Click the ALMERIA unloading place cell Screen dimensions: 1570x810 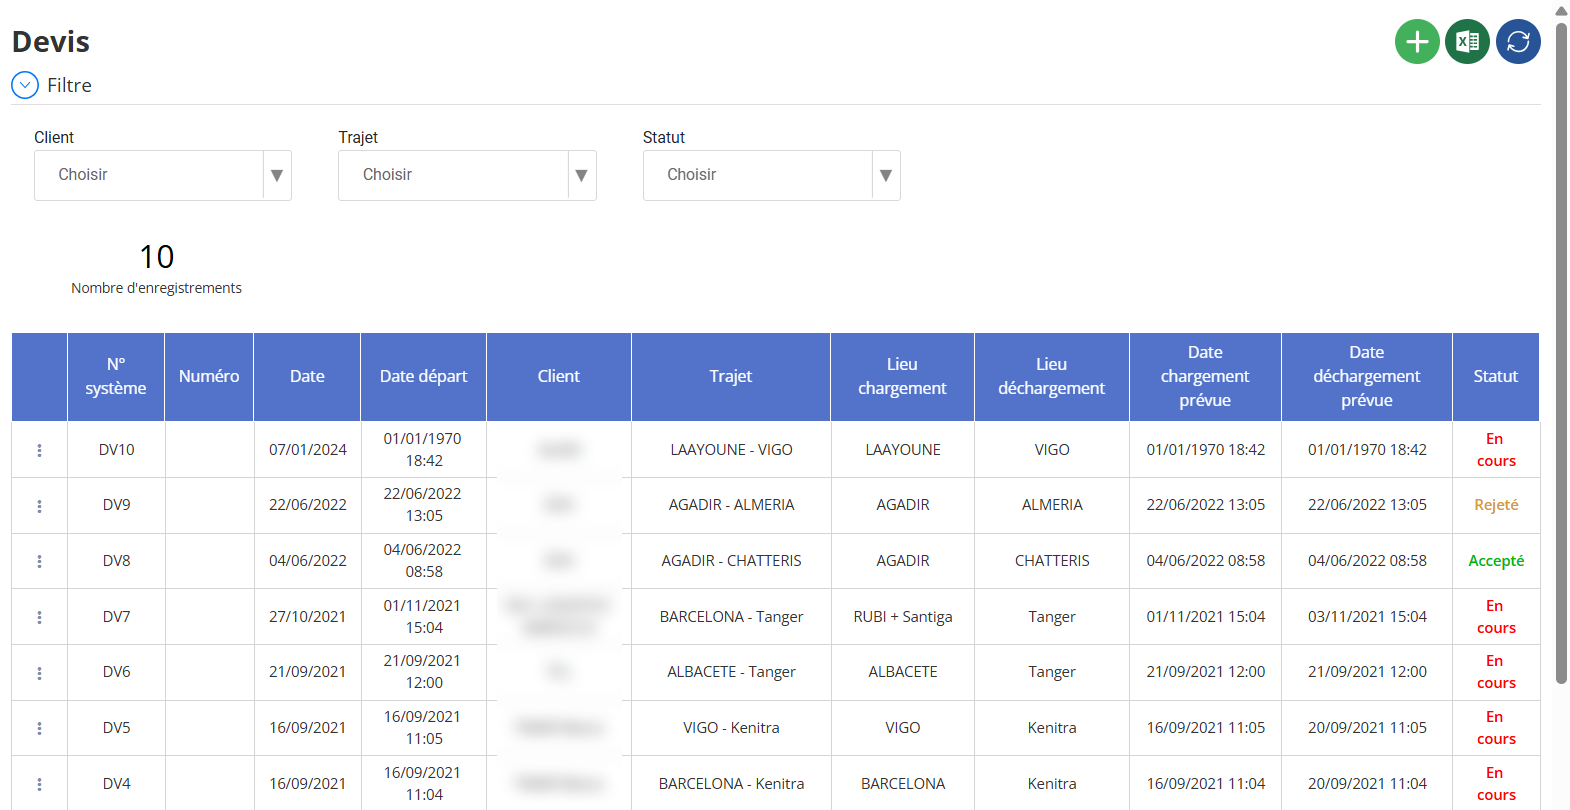[1052, 505]
